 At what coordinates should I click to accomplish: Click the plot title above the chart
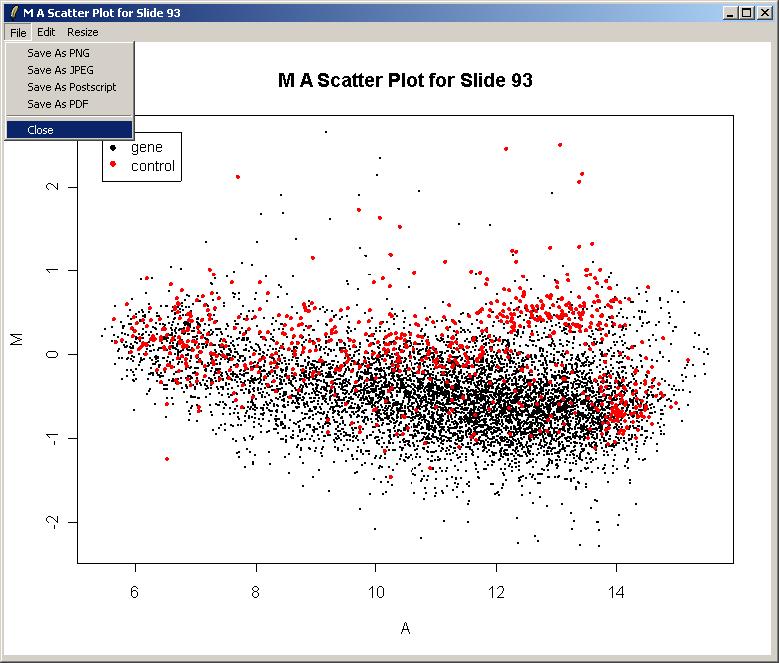click(405, 80)
